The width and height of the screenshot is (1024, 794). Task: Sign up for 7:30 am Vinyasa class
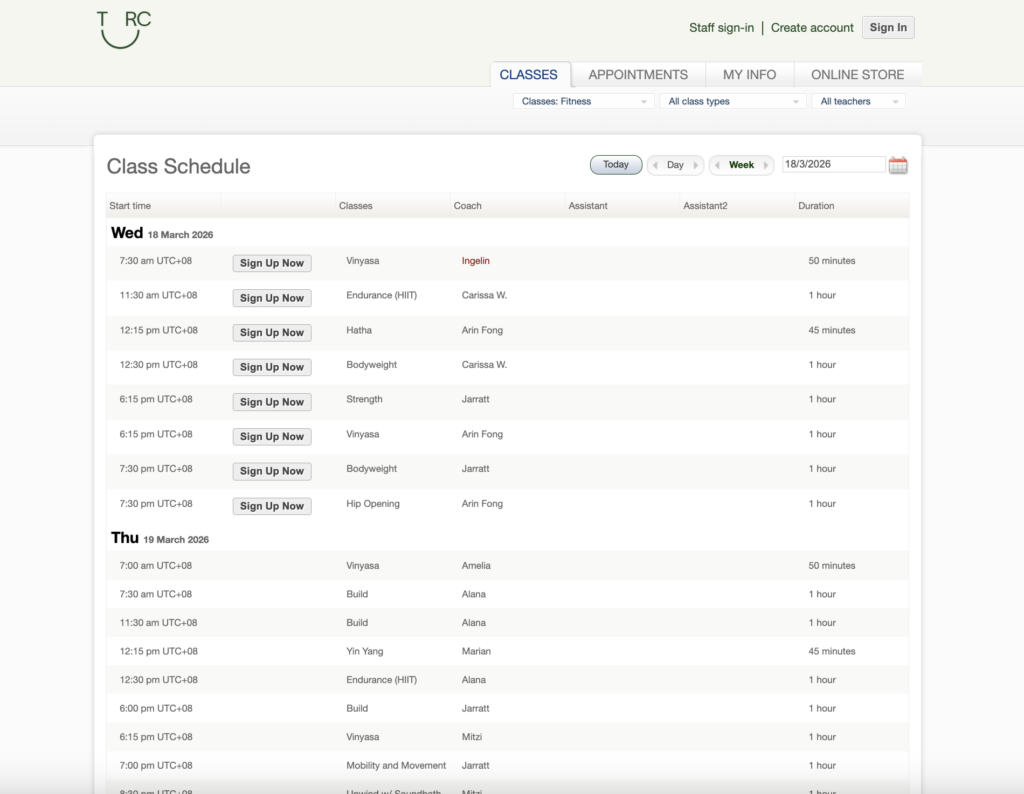point(272,263)
